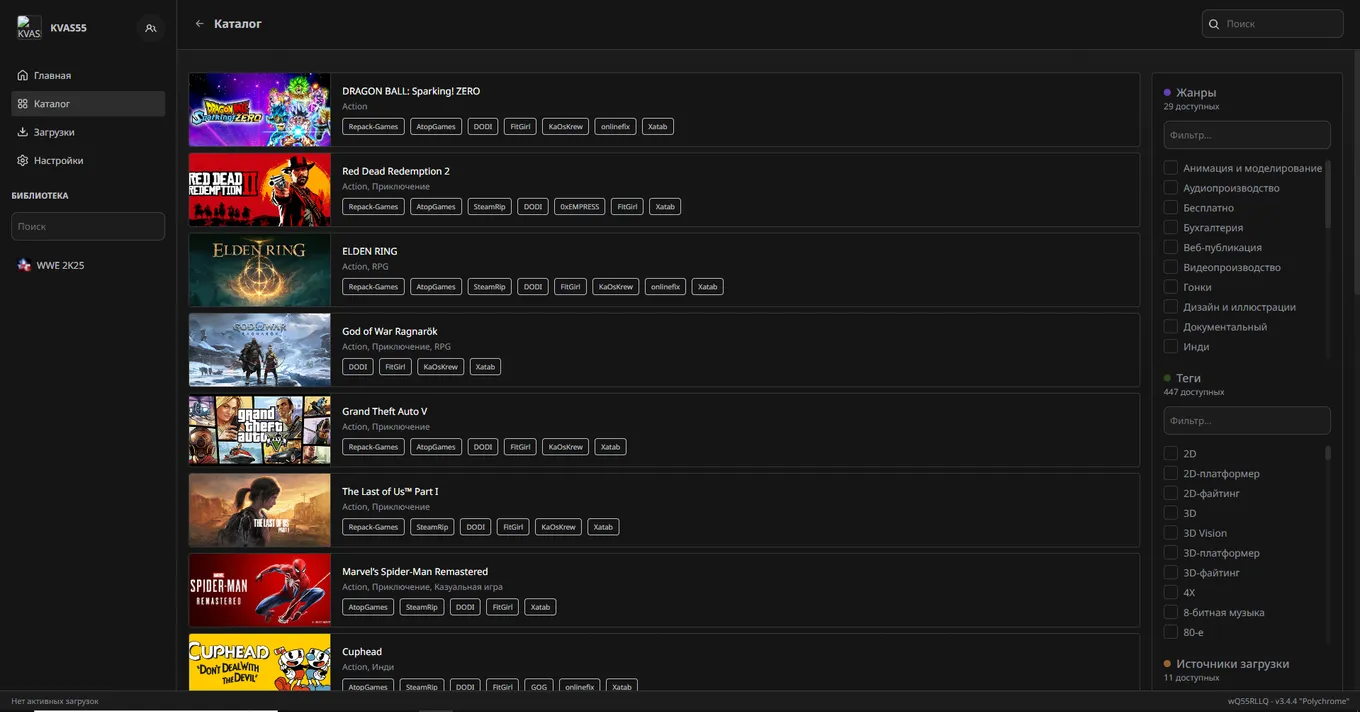Click KaOsKrew tag on DRAGON BALL row
The width and height of the screenshot is (1360, 712).
pyautogui.click(x=566, y=127)
